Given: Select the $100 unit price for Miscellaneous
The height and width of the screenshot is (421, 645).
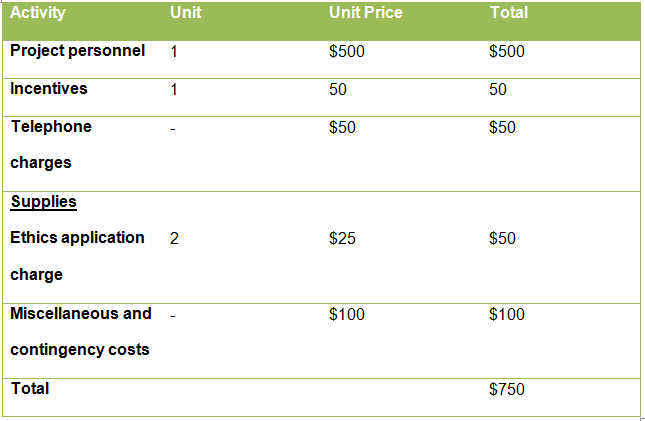Looking at the screenshot, I should coord(347,315).
